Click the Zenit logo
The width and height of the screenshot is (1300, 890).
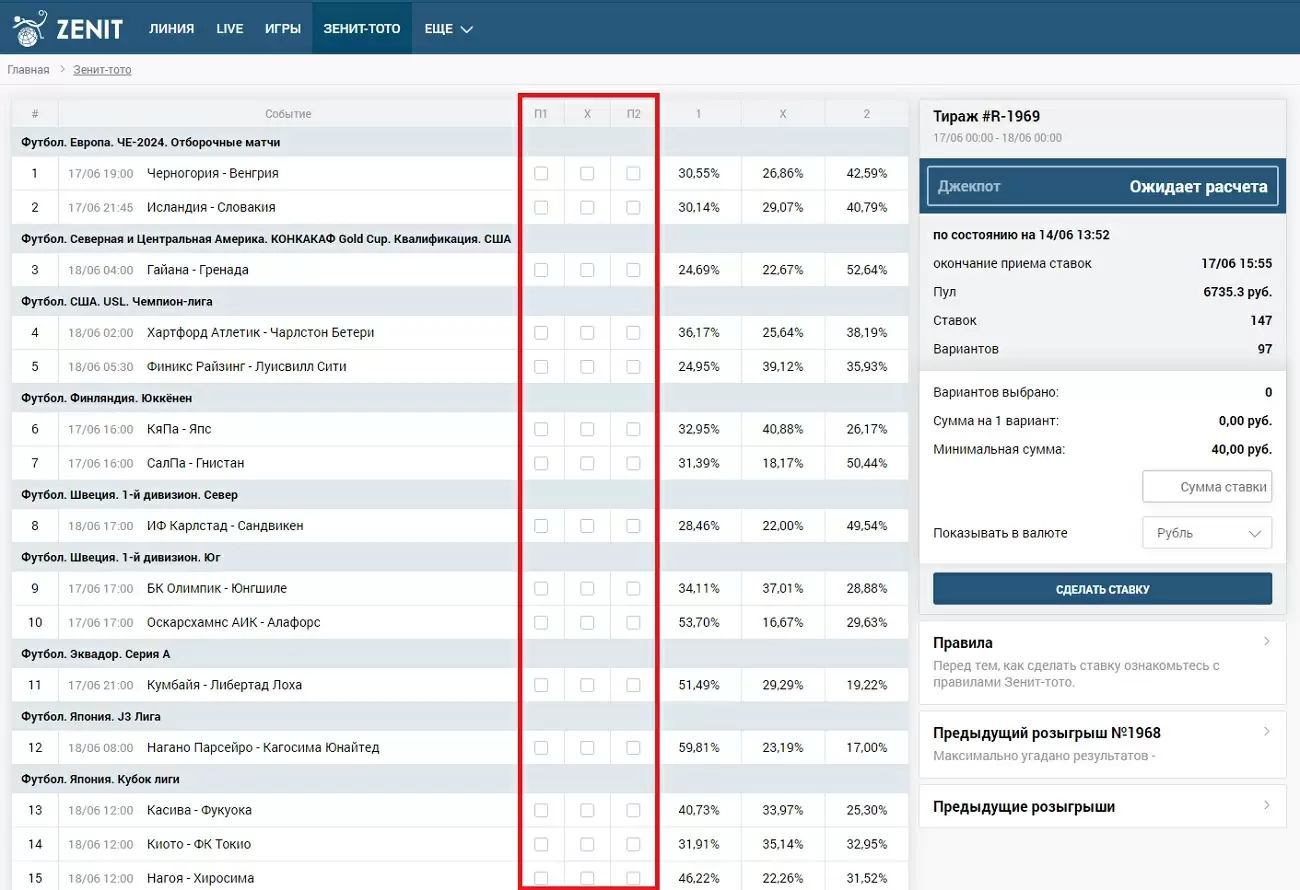pyautogui.click(x=68, y=29)
